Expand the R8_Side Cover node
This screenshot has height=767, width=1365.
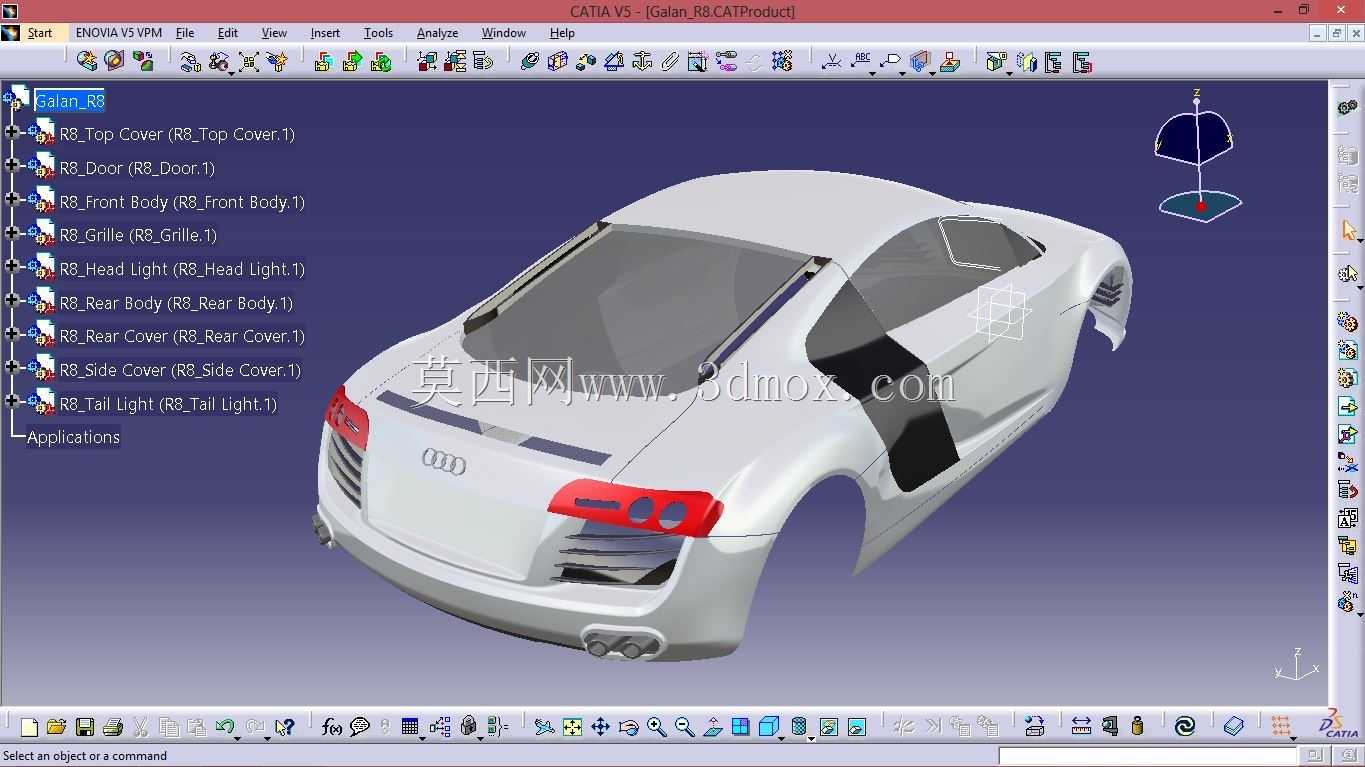coord(12,367)
